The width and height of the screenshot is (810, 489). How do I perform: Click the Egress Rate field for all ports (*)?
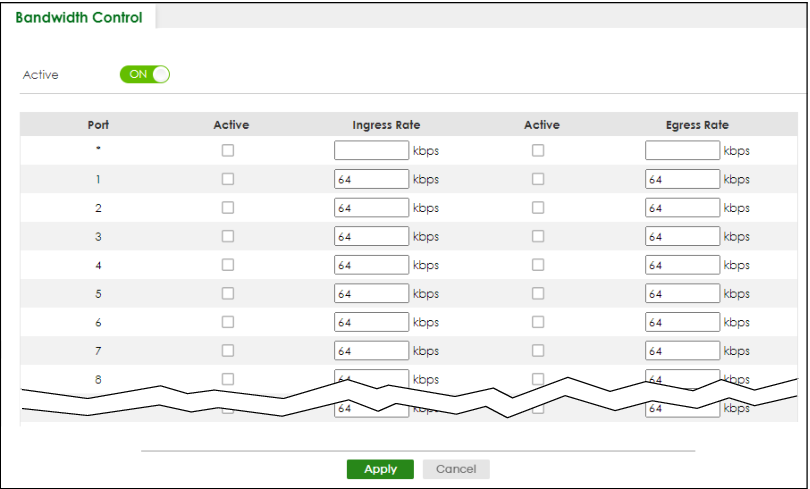pos(682,151)
